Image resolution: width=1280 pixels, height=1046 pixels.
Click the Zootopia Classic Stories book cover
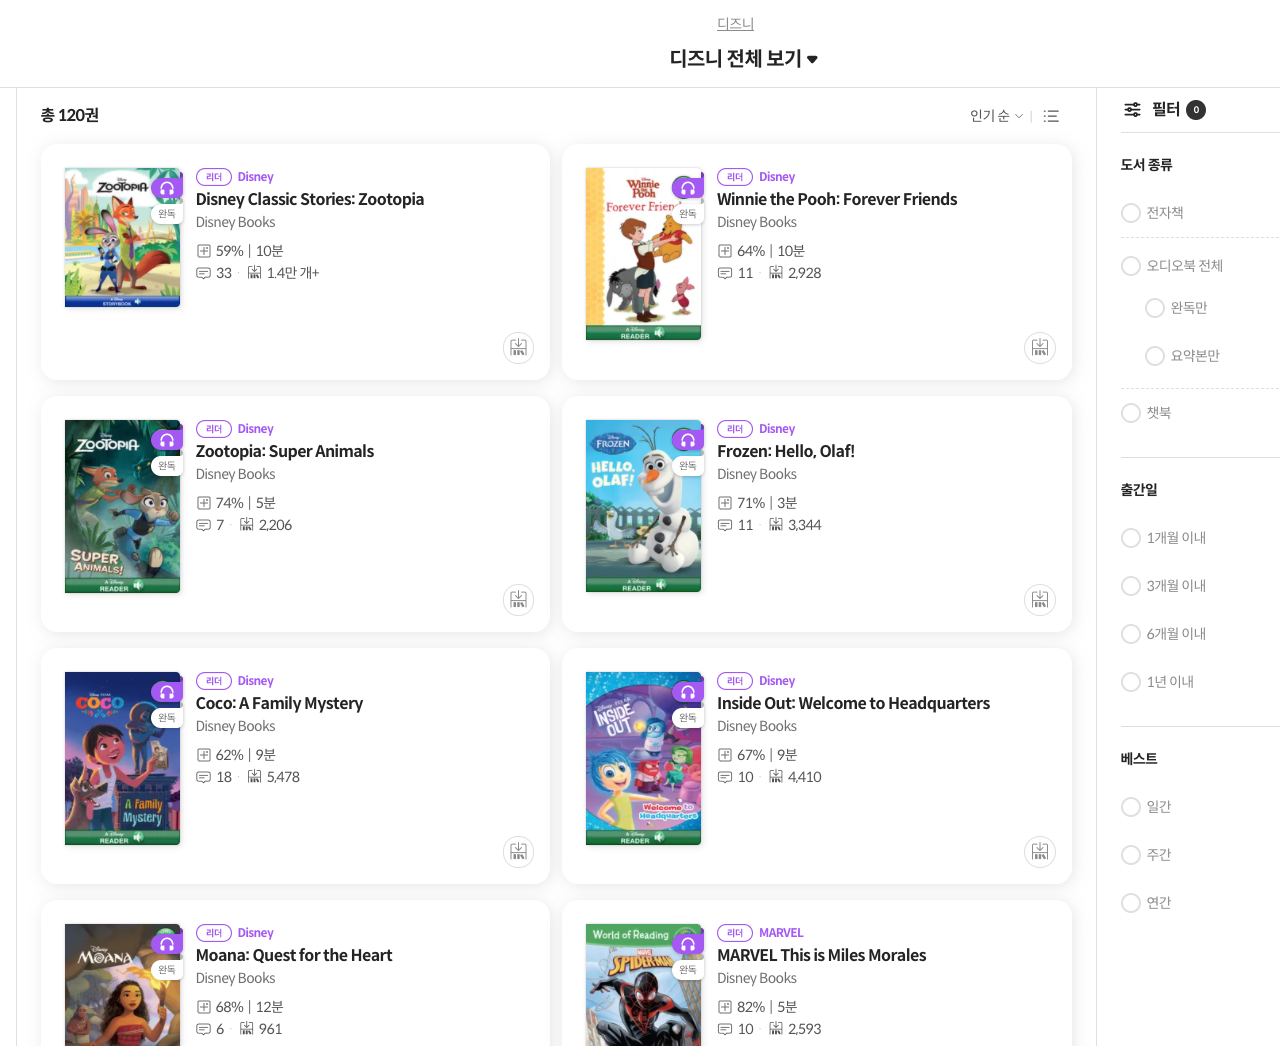[x=122, y=238]
